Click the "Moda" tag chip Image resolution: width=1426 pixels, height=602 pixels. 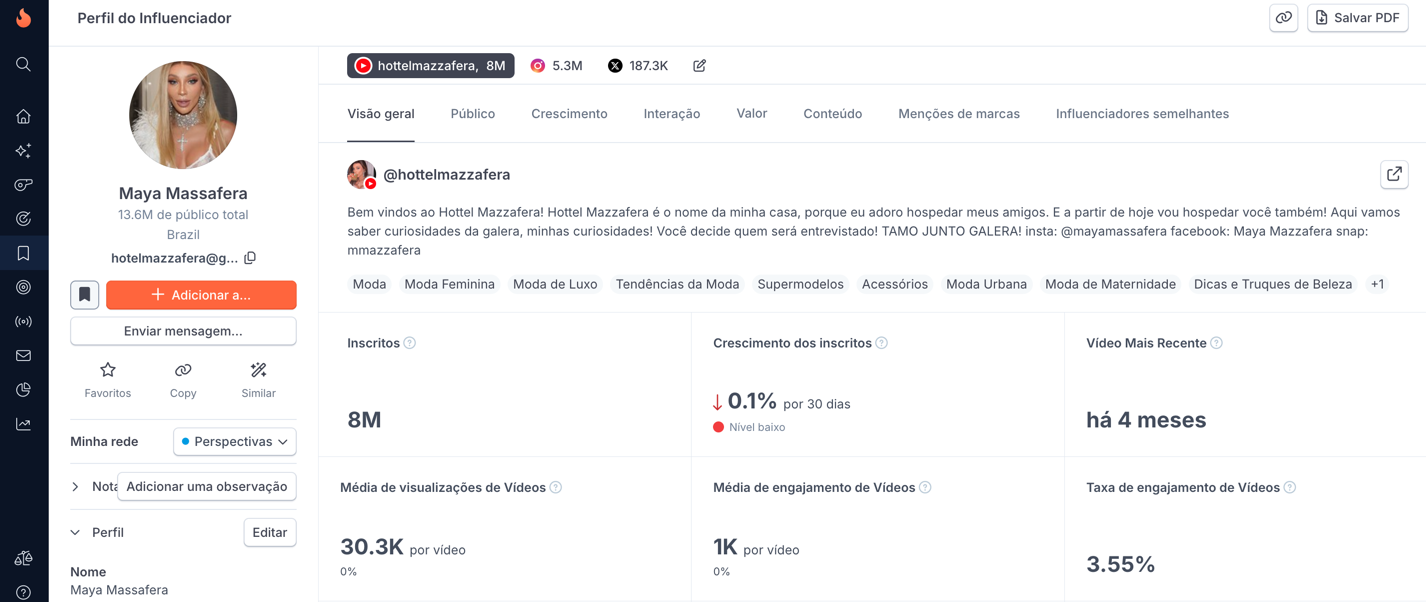pos(369,284)
